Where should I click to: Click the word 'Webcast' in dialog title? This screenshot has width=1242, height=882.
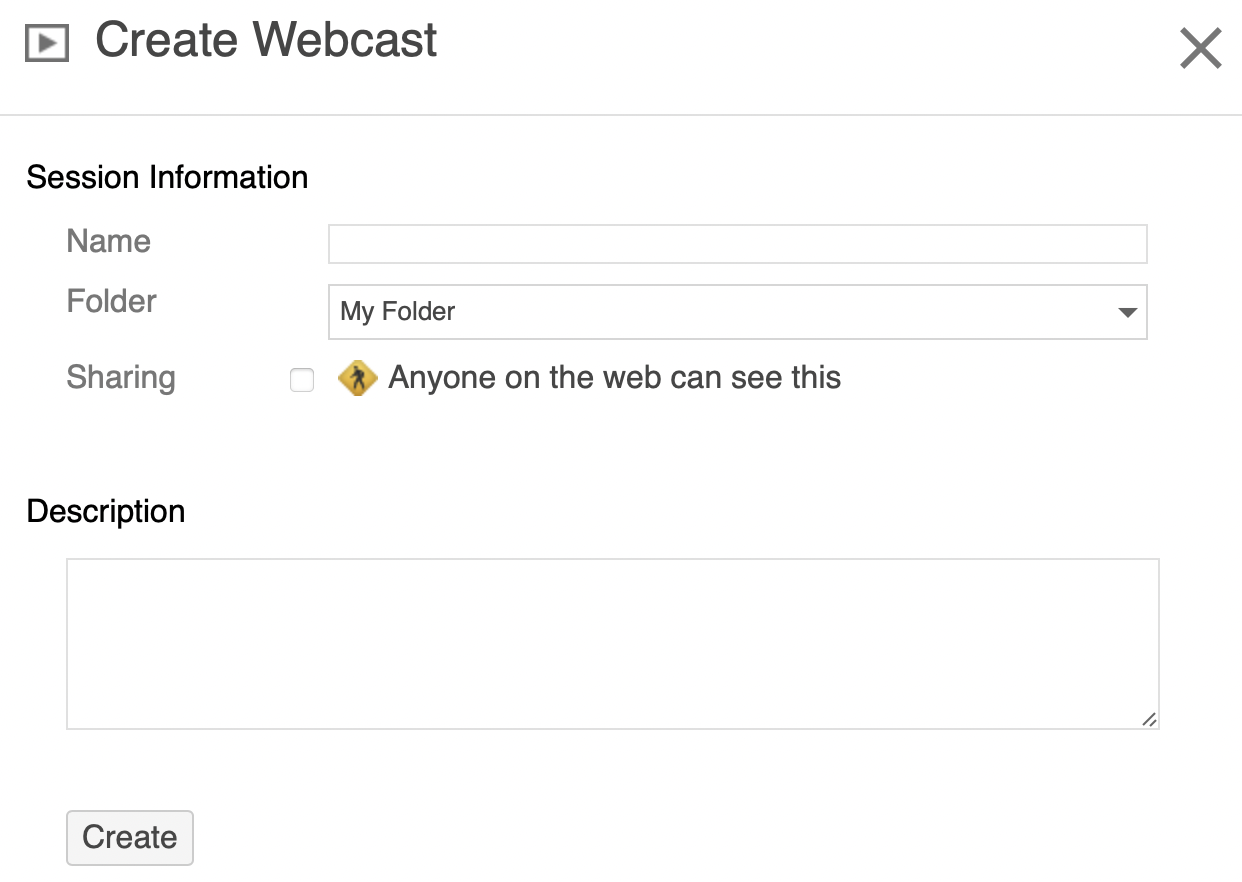(x=345, y=41)
